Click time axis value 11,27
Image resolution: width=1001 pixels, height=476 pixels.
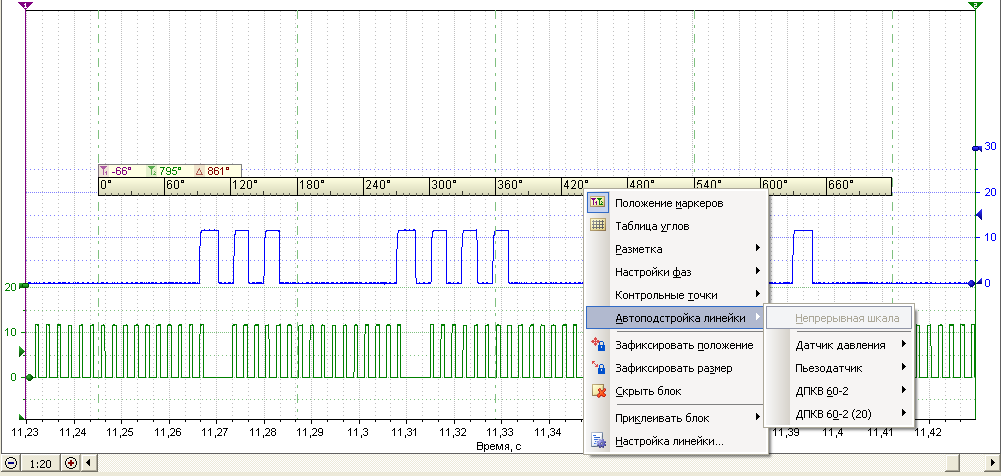coord(216,432)
